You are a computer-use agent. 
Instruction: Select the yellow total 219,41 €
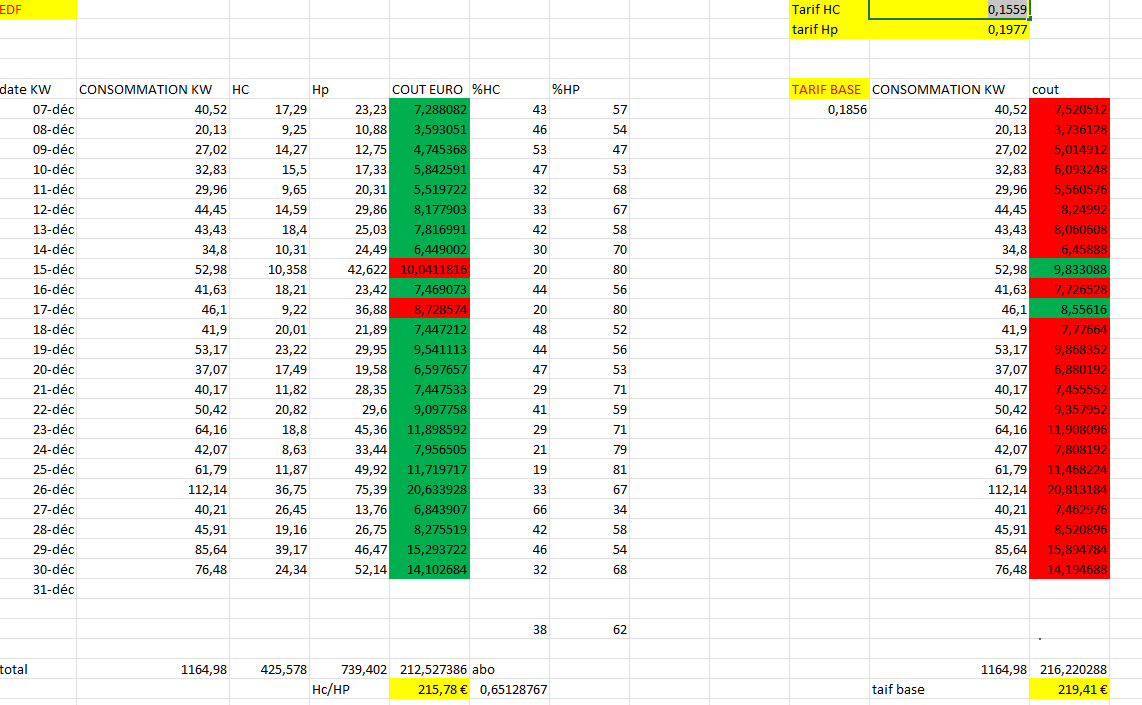pos(1069,690)
